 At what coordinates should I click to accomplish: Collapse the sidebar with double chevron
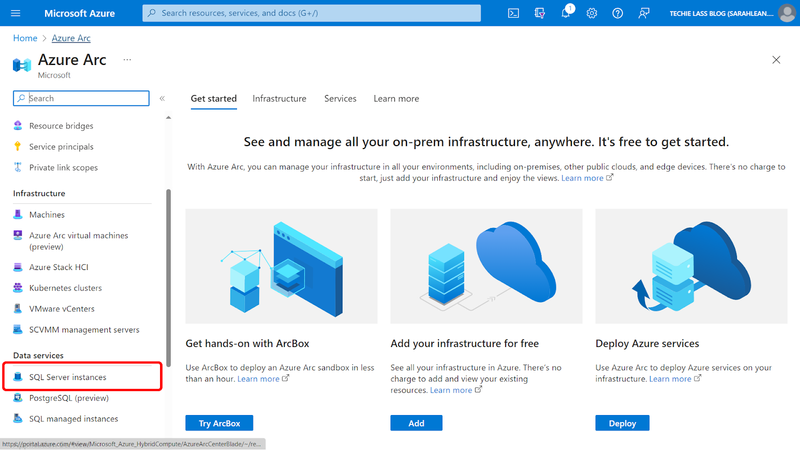162,98
